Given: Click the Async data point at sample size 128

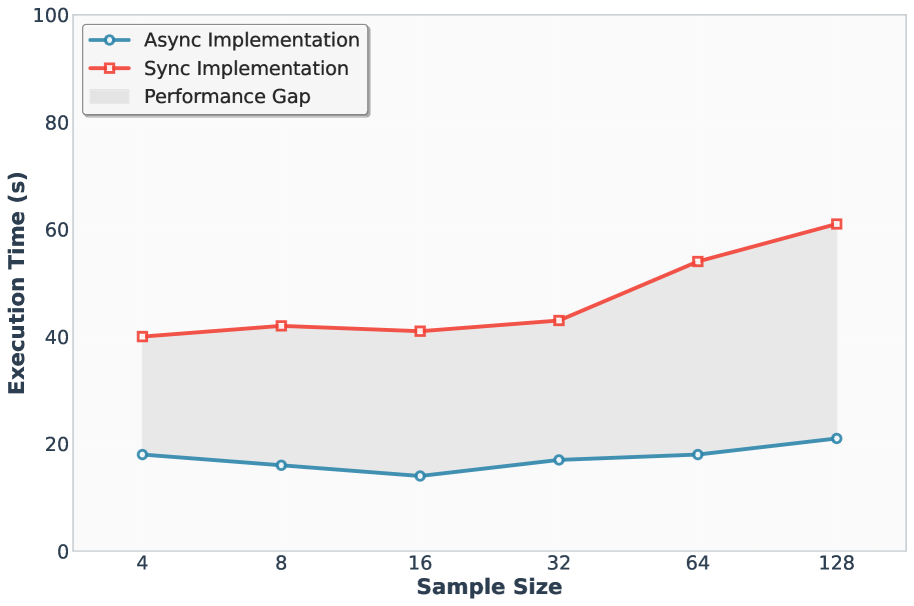Looking at the screenshot, I should pos(836,439).
